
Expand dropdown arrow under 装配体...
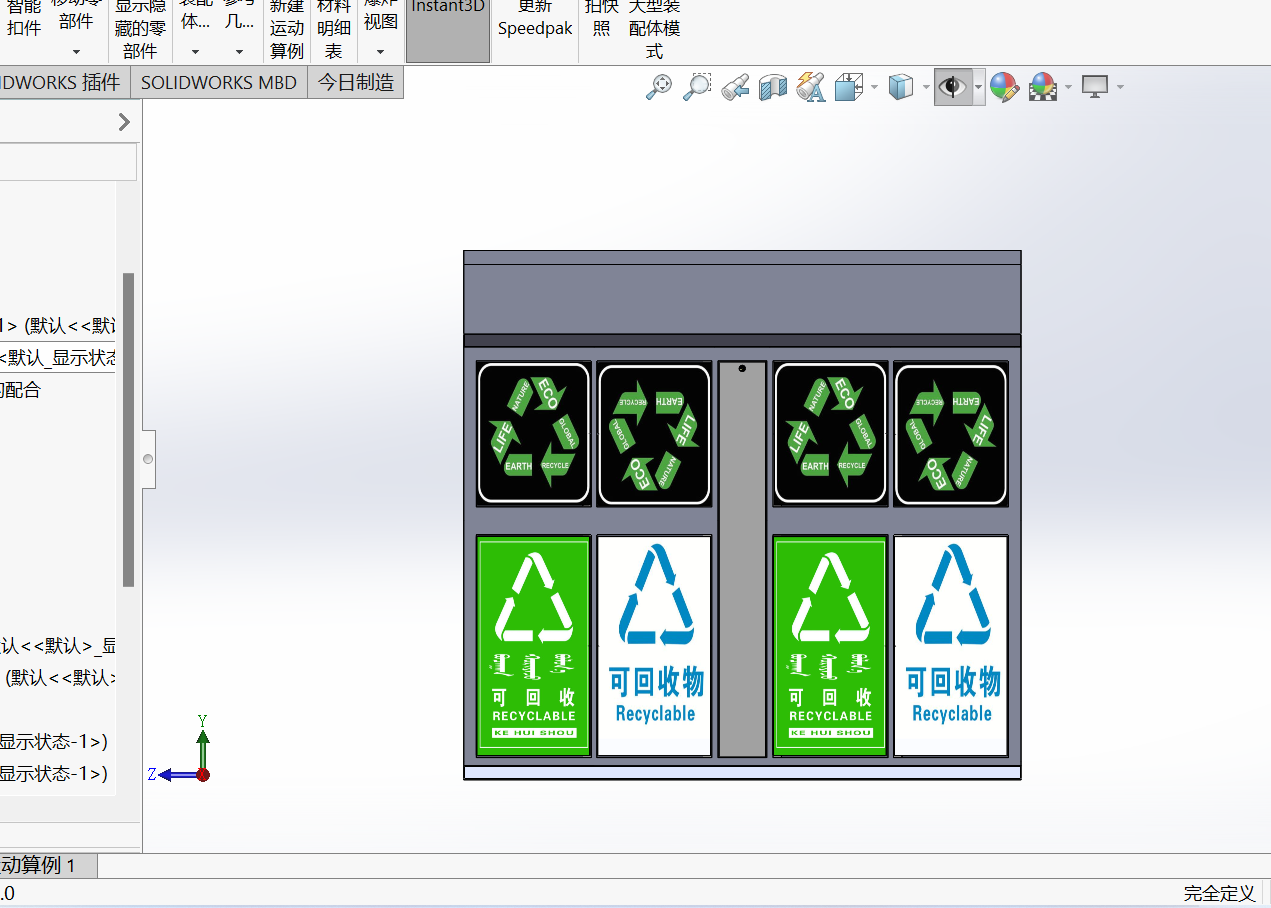coord(195,52)
